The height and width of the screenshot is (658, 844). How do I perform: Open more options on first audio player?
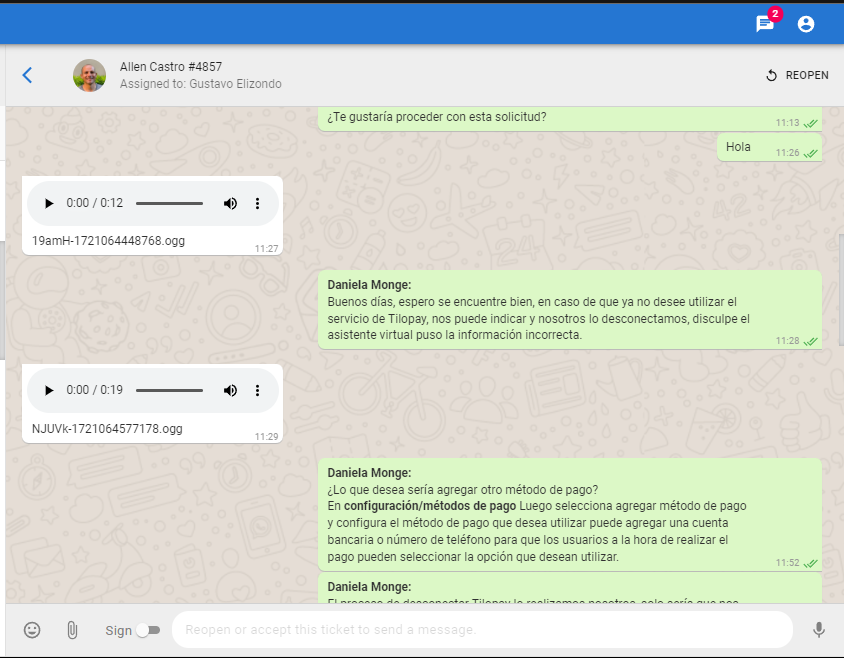pos(257,203)
